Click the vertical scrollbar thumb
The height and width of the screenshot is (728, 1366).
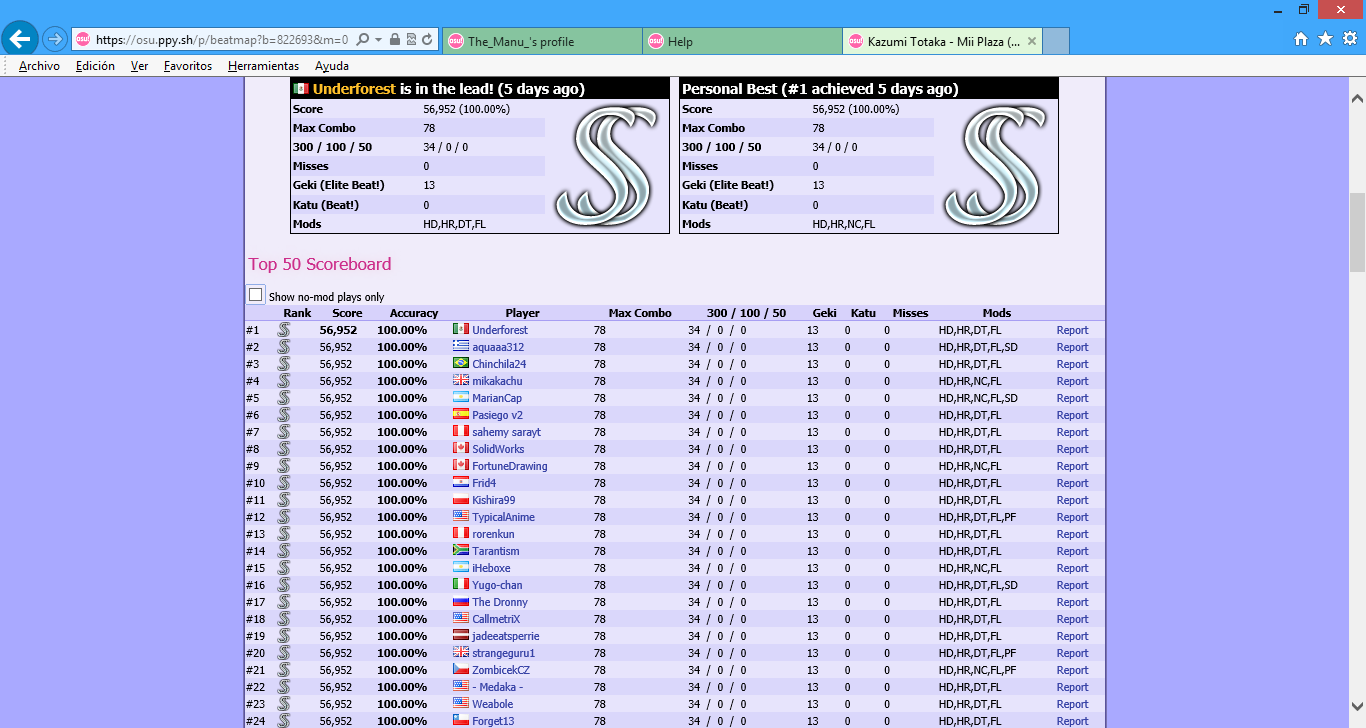pyautogui.click(x=1357, y=232)
